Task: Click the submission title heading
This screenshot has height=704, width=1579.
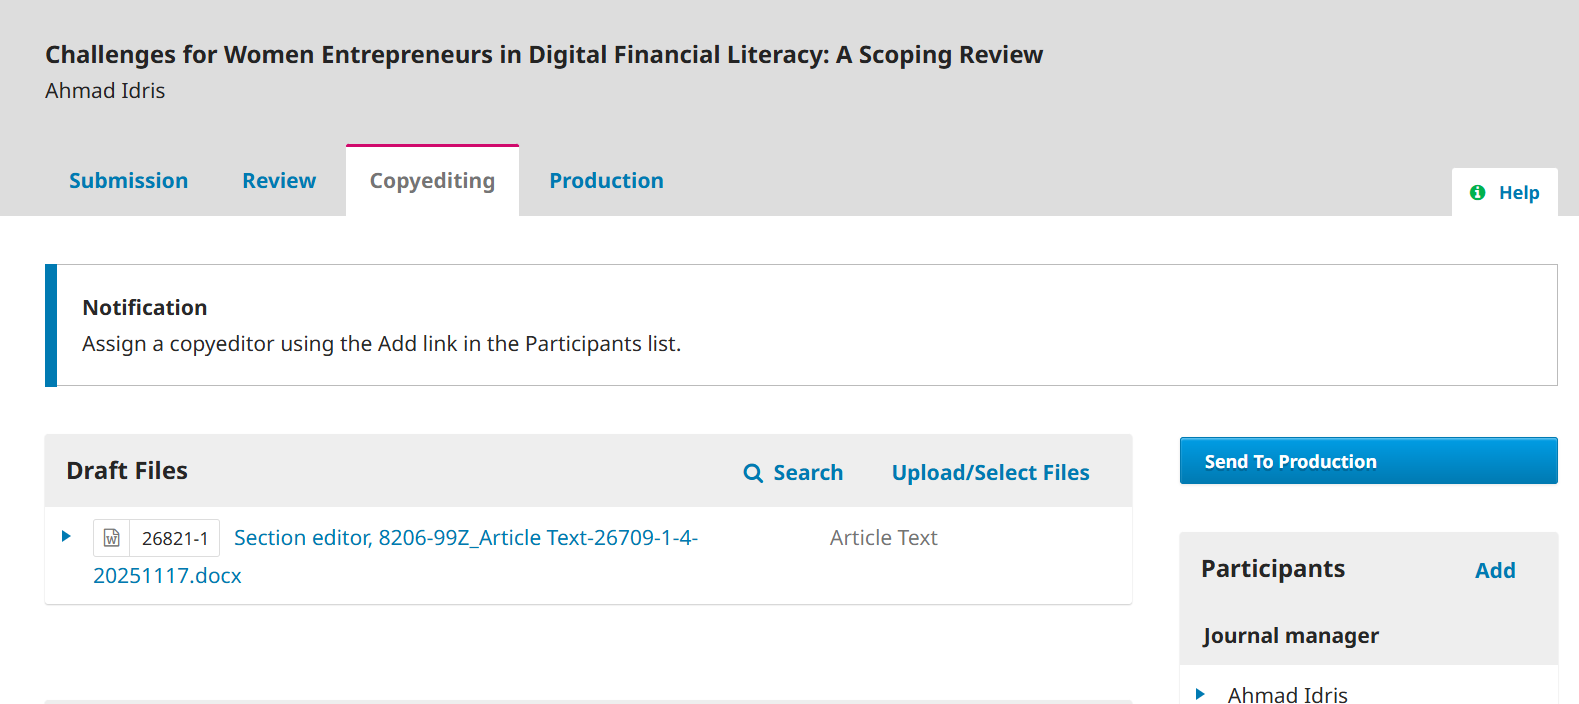Action: pos(543,55)
